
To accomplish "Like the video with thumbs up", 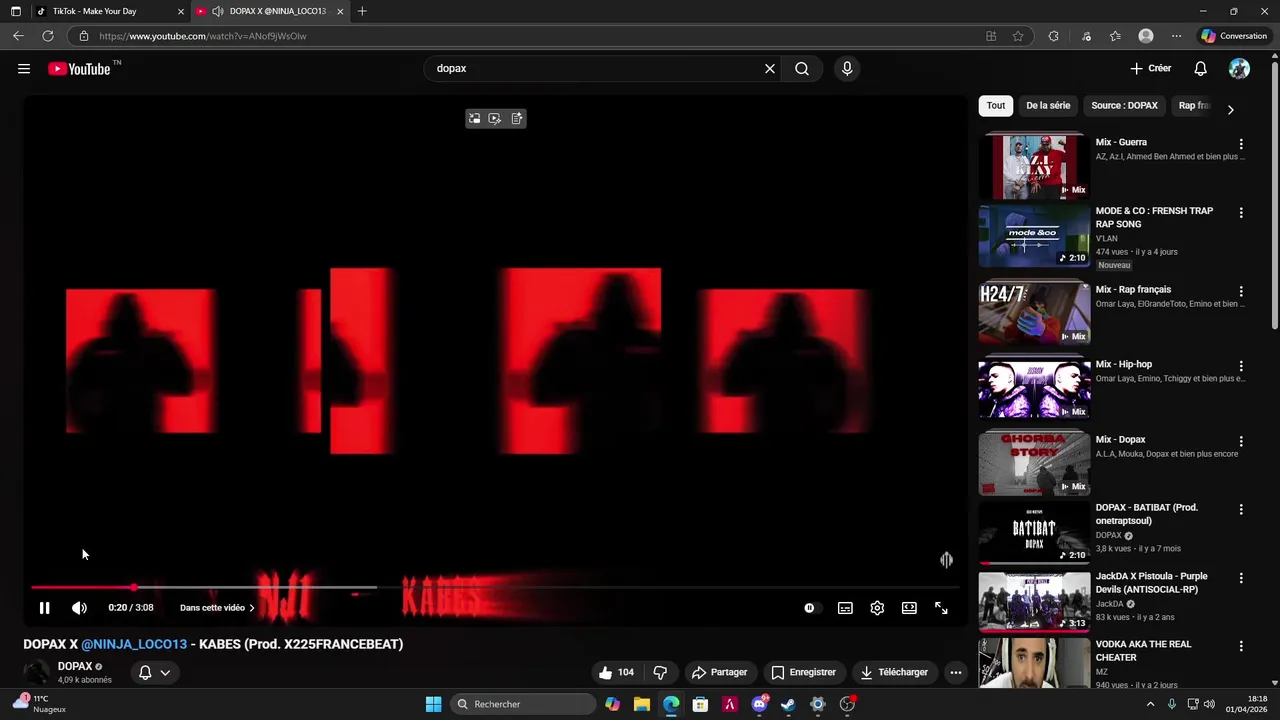I will (616, 673).
